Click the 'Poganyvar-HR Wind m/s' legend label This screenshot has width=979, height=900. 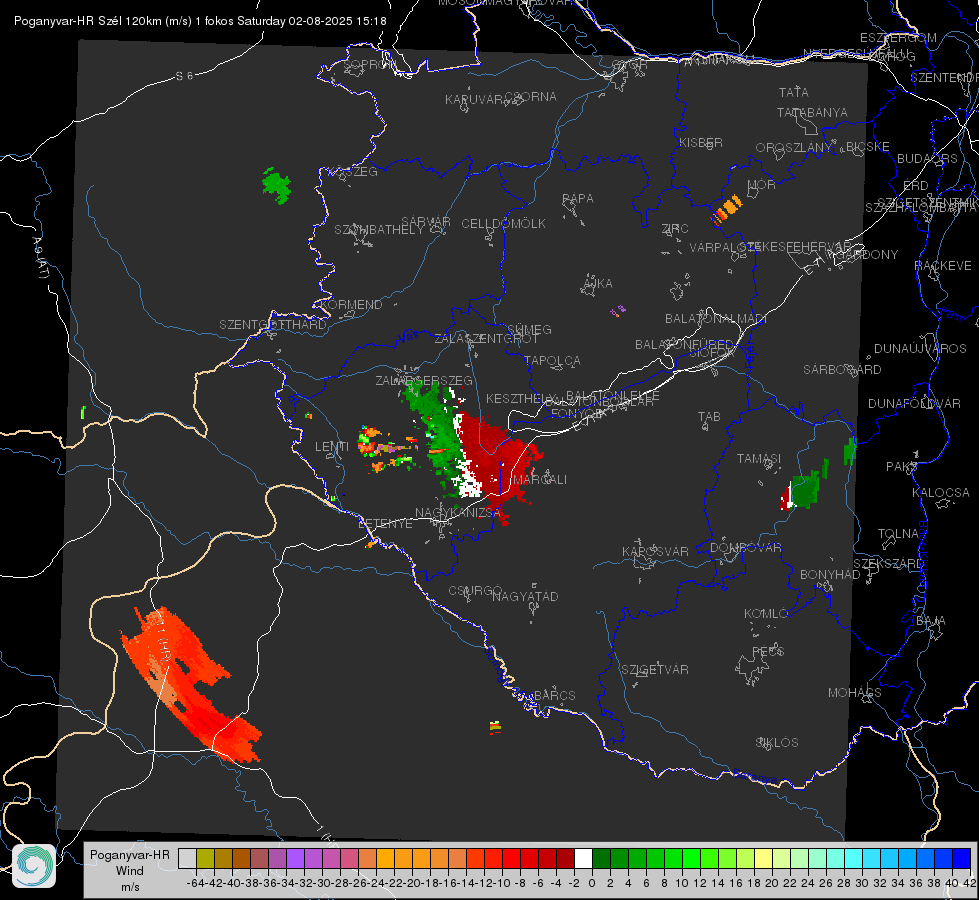[x=130, y=870]
